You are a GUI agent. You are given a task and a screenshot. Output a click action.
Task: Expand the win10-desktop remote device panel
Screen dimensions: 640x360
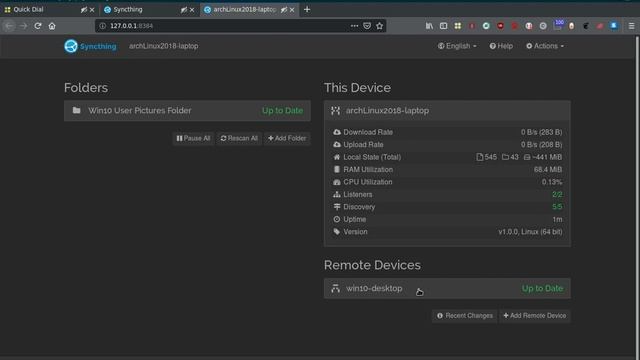point(447,288)
